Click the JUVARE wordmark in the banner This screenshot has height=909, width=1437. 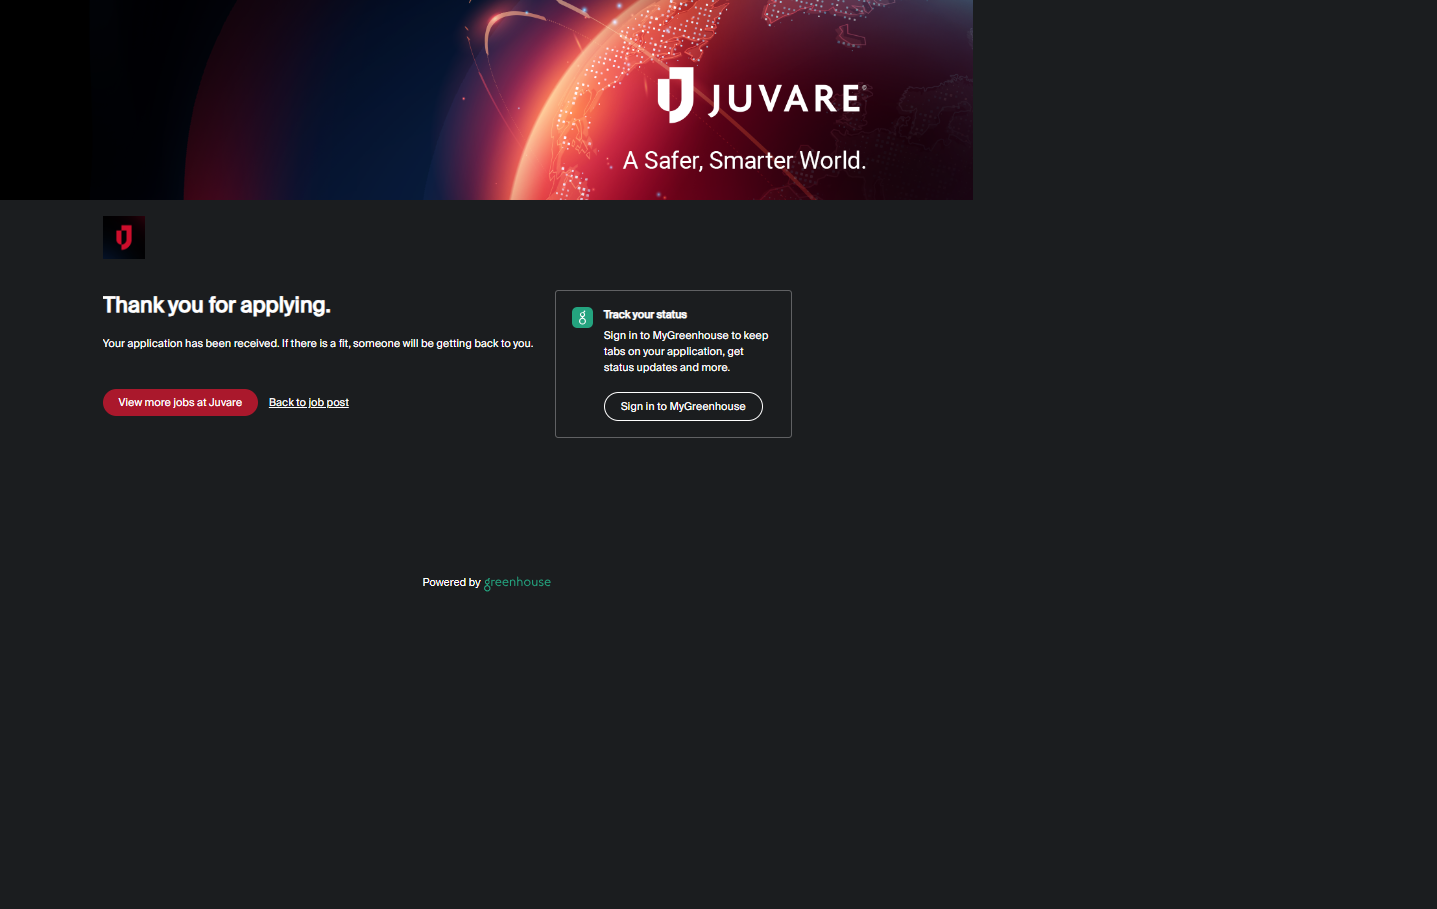(x=786, y=99)
